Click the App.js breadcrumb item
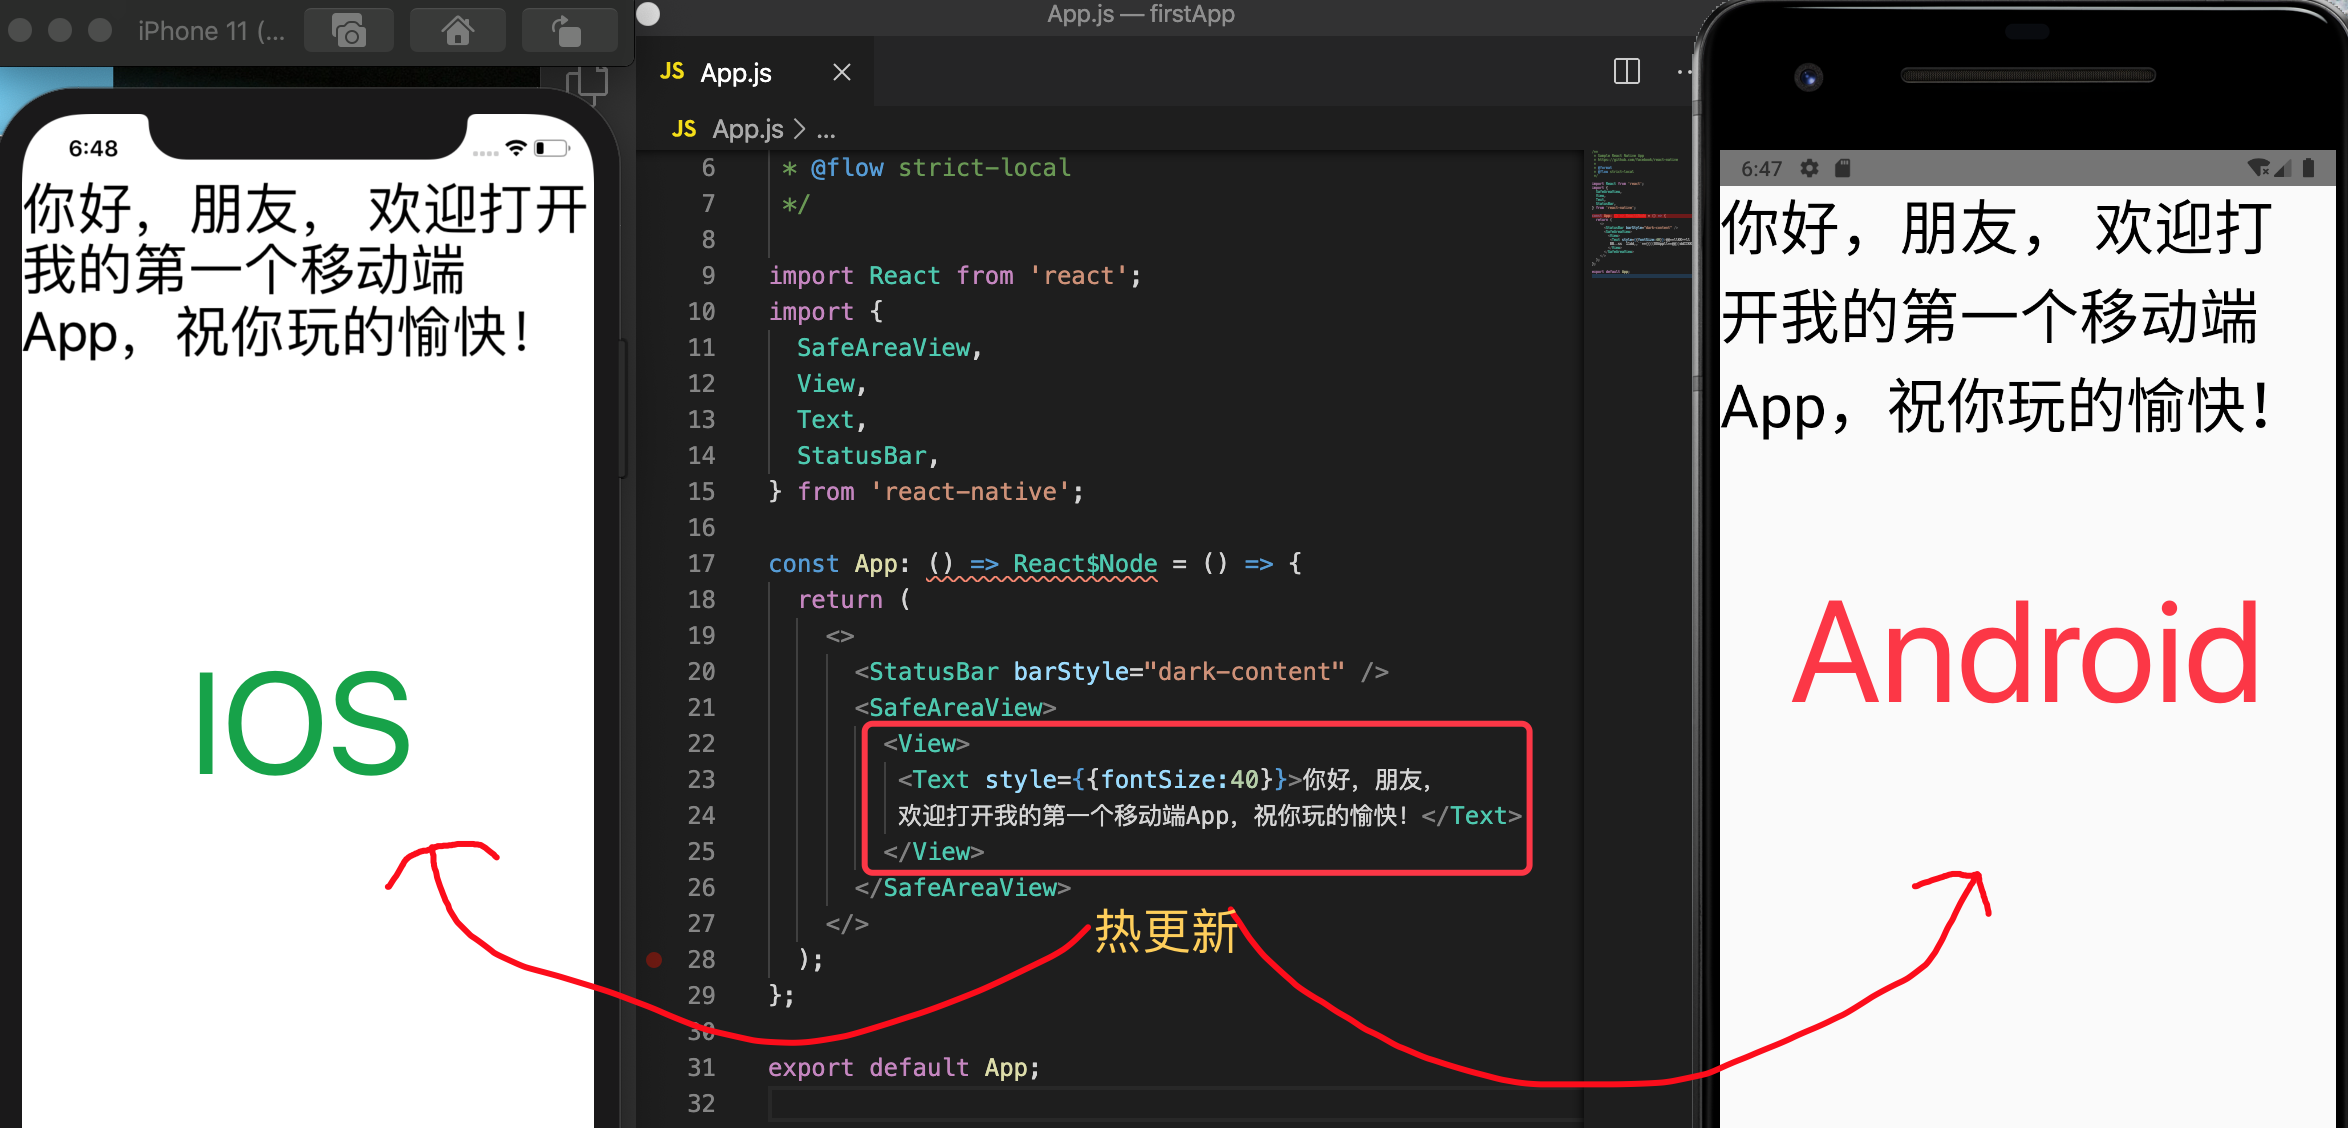The width and height of the screenshot is (2348, 1128). 748,129
